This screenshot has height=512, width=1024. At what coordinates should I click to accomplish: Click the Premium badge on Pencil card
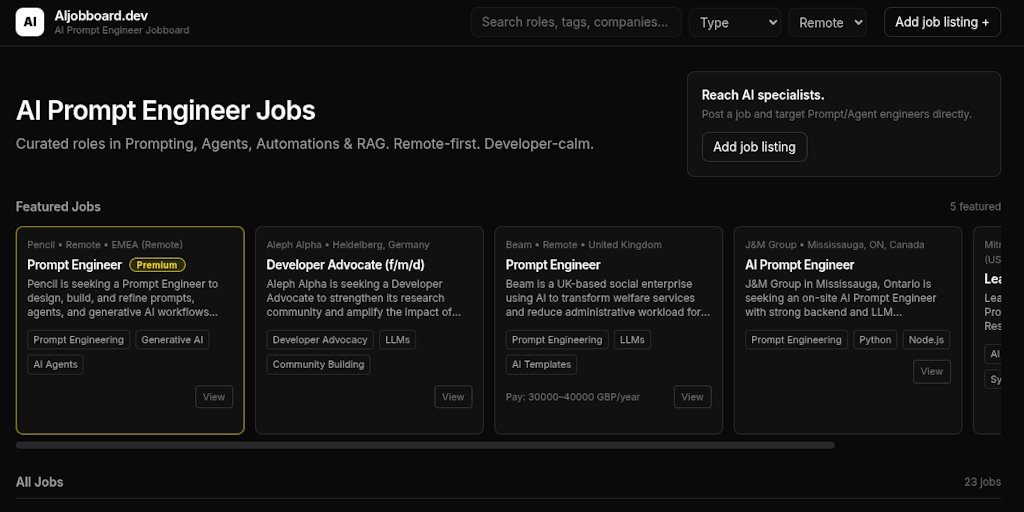(157, 265)
